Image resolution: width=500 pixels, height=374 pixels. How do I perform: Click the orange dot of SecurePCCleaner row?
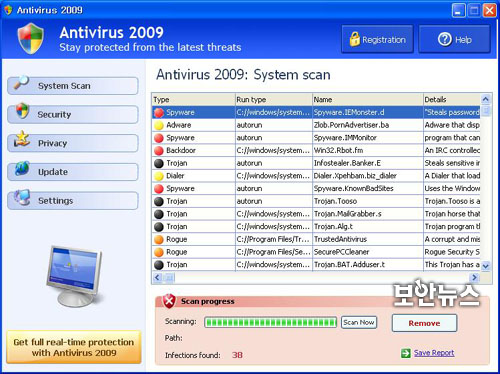159,252
